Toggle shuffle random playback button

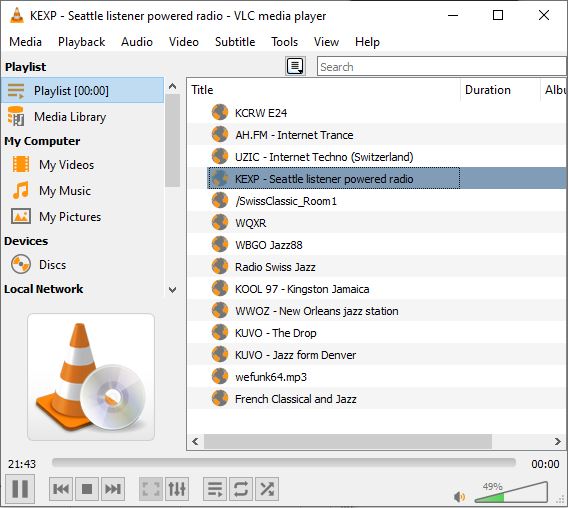(x=267, y=489)
